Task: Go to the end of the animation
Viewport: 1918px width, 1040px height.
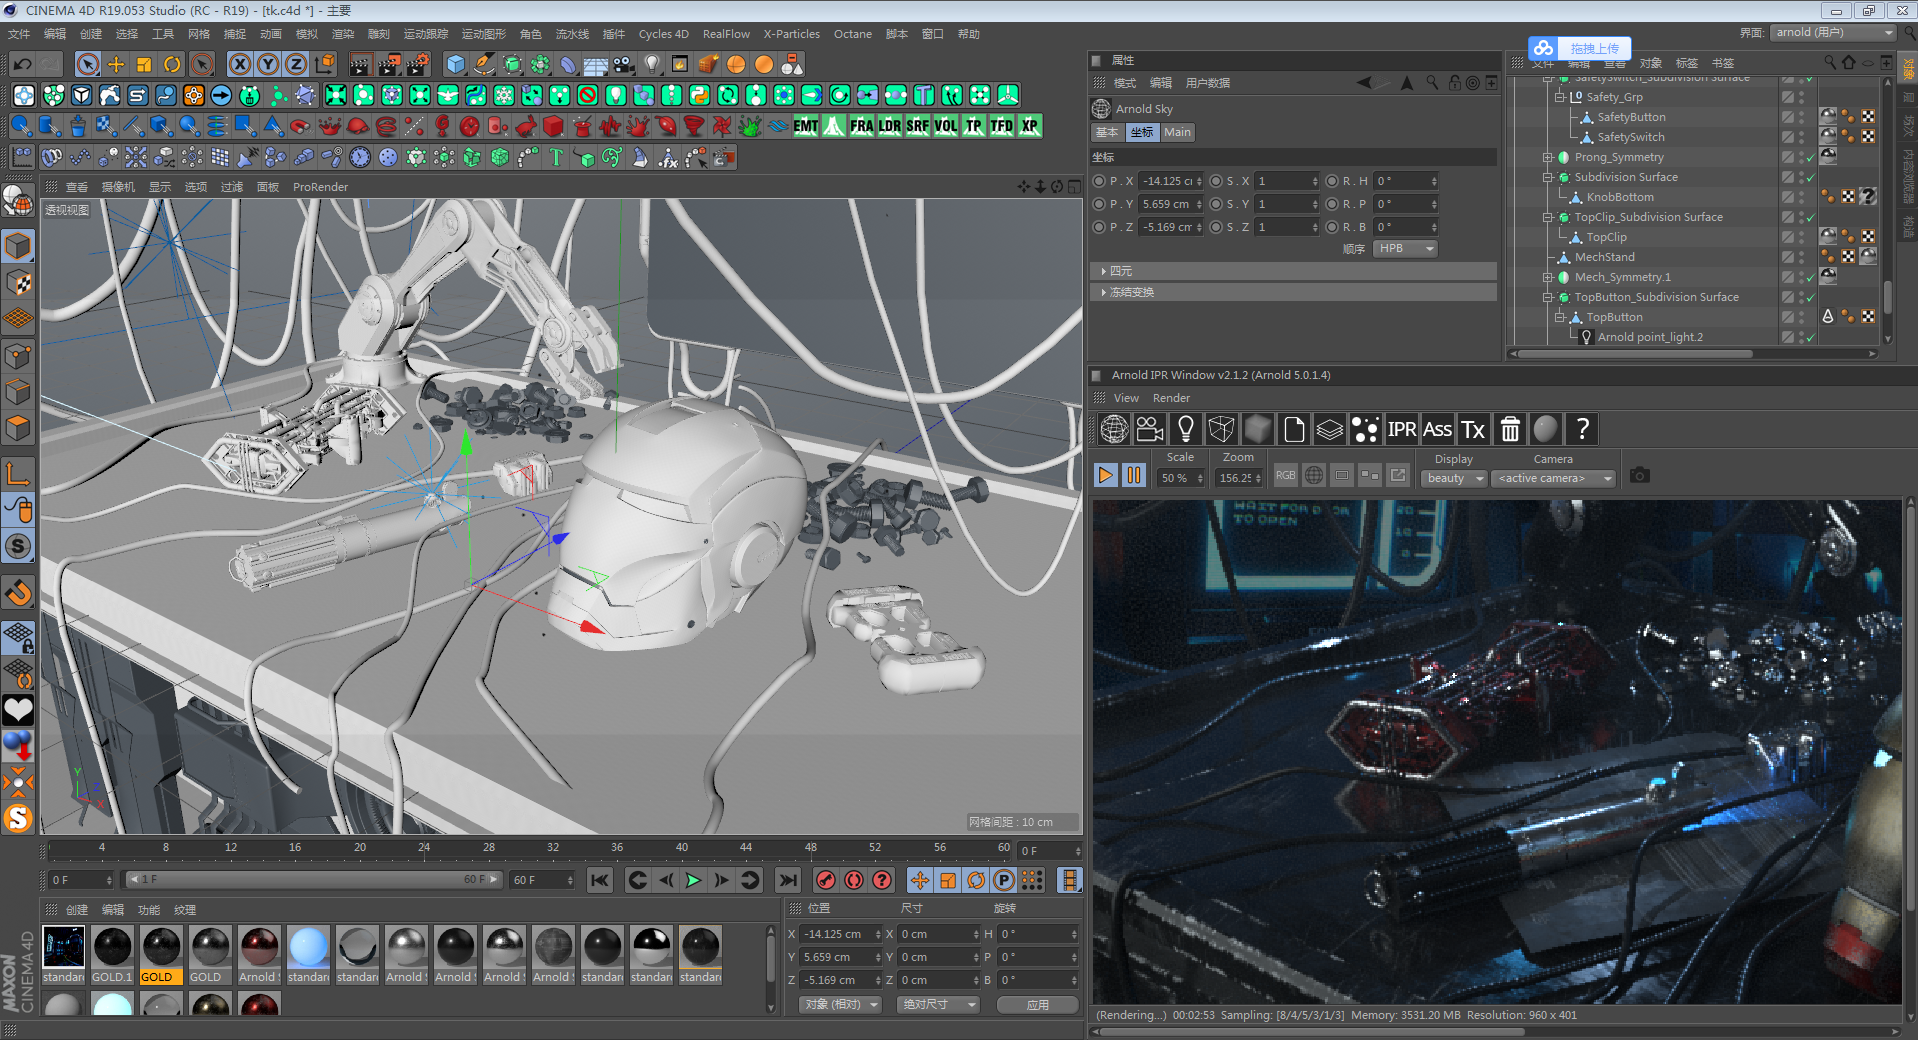Action: (789, 880)
